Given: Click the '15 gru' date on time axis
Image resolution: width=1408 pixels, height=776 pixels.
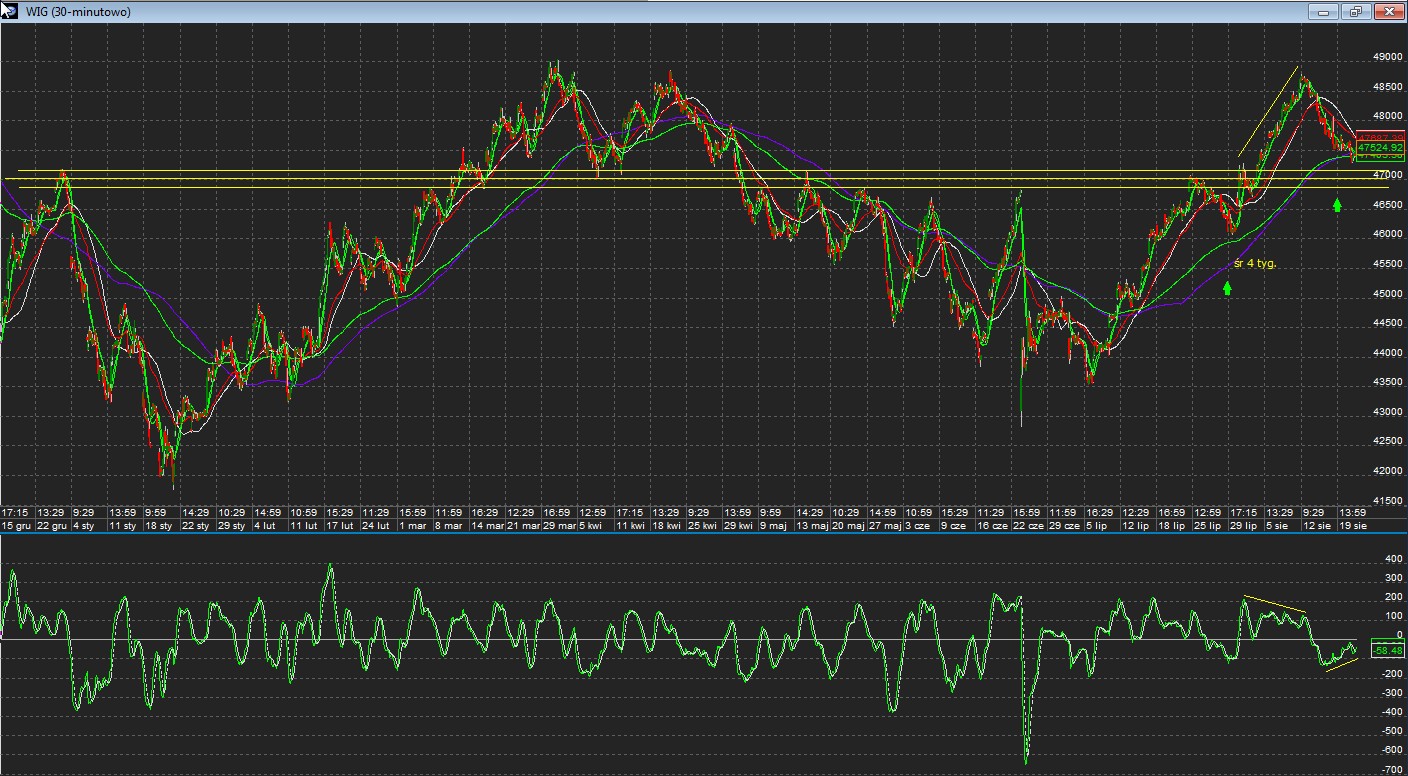Looking at the screenshot, I should point(17,525).
